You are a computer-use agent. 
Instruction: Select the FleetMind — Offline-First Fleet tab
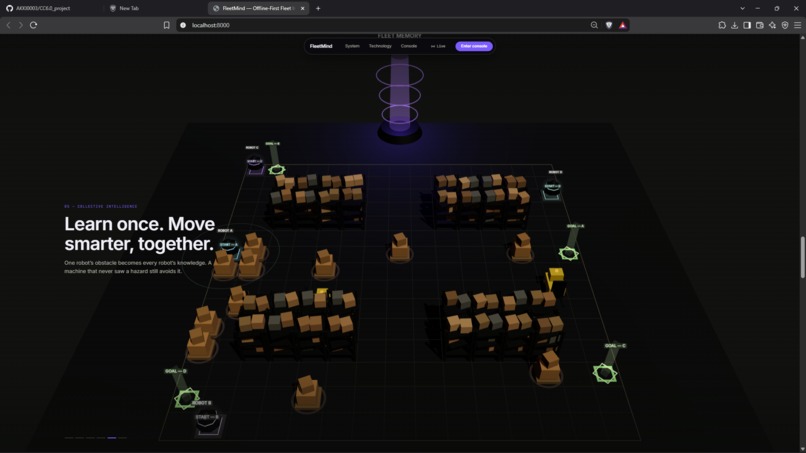(258, 8)
